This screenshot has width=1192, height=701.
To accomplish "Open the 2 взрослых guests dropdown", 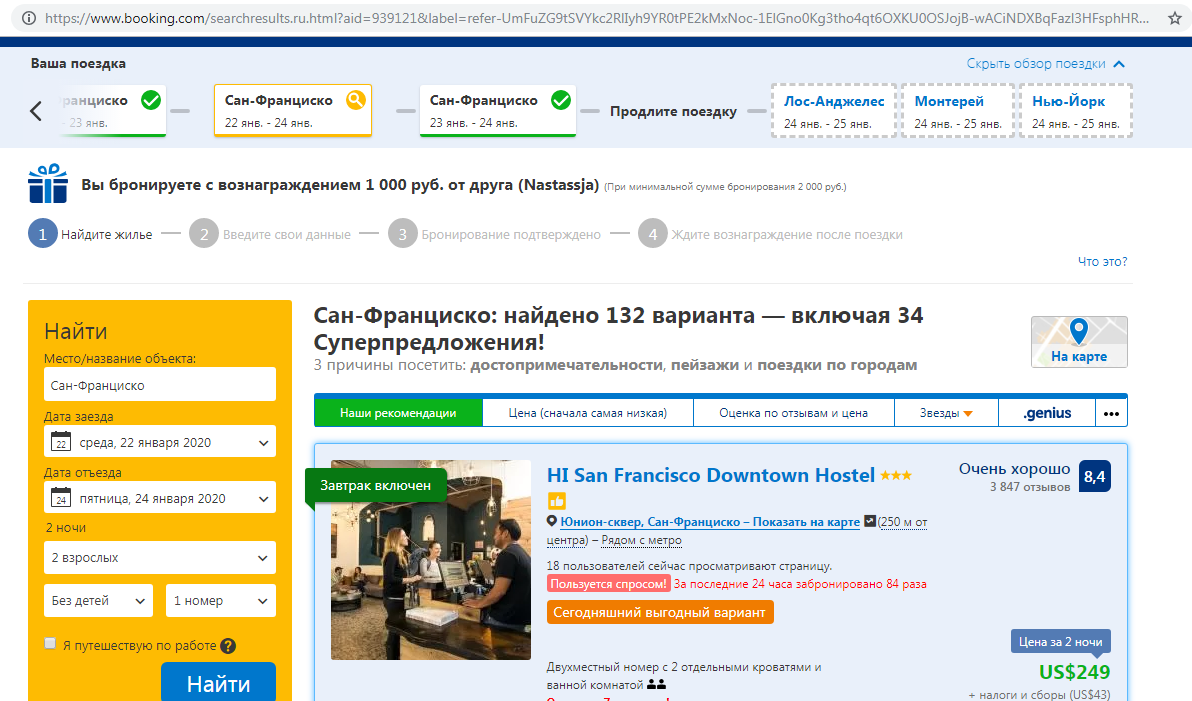I will pyautogui.click(x=160, y=557).
